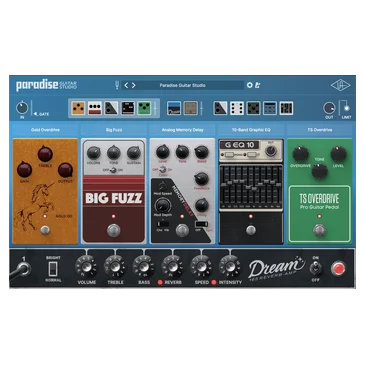Click the Gold Overdrive GAIN knob
The width and height of the screenshot is (365, 365).
[x=24, y=169]
